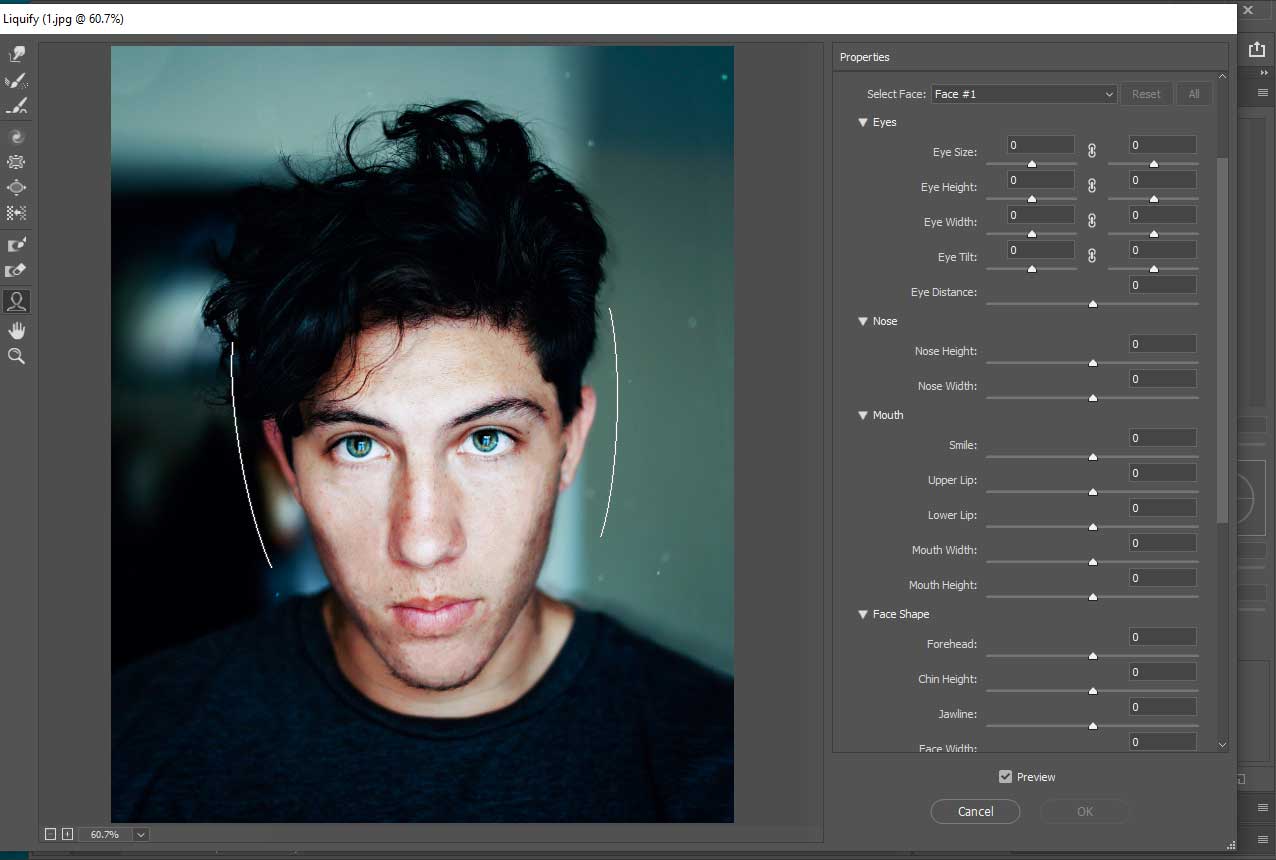Select the Forward Warp tool

(x=16, y=54)
